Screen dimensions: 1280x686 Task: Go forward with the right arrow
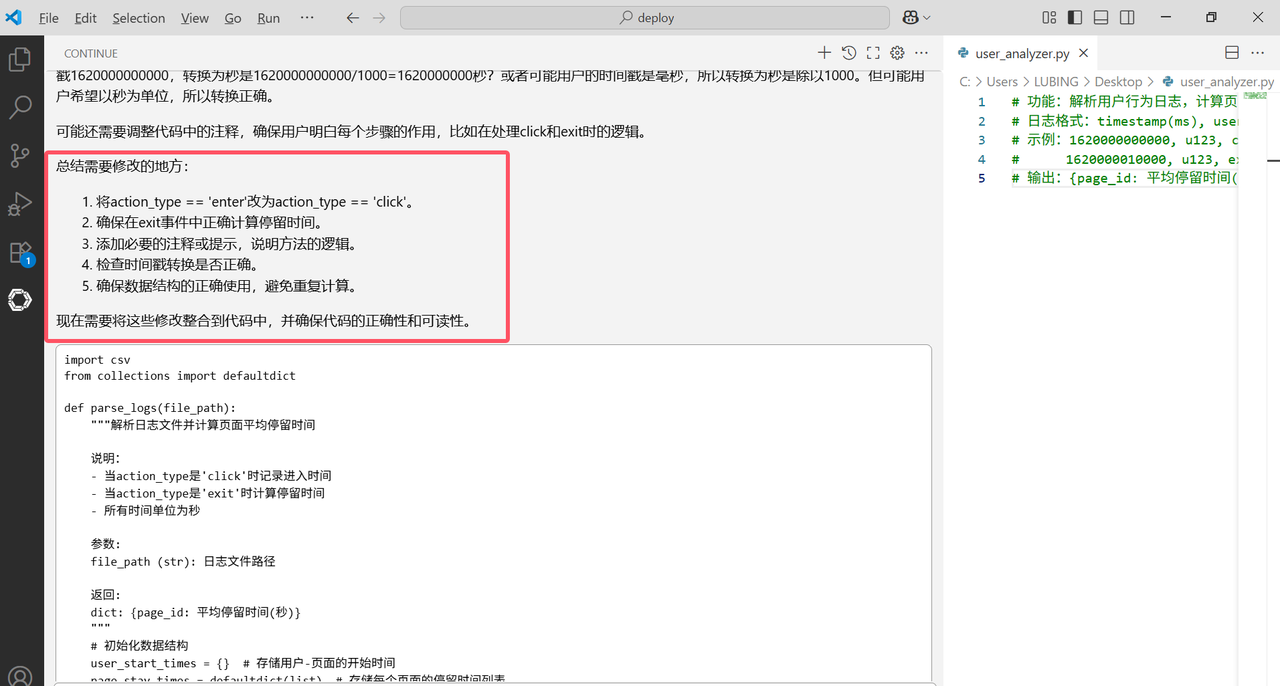coord(379,18)
